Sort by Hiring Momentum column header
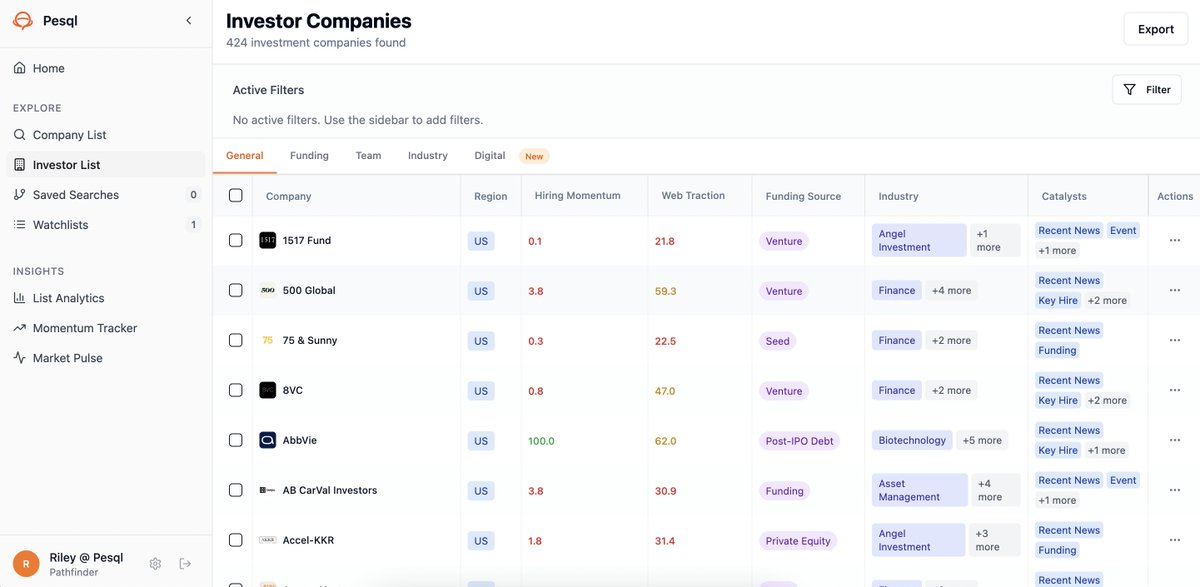The width and height of the screenshot is (1200, 587). click(x=577, y=196)
